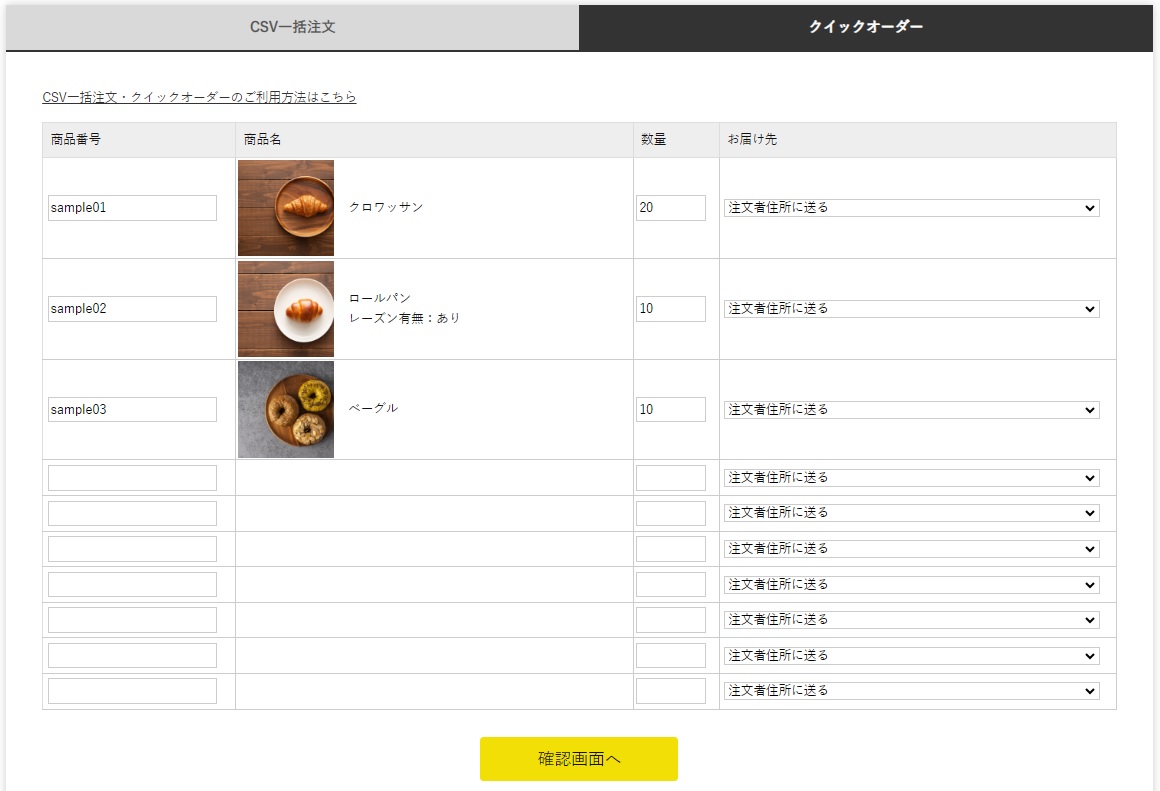Click the first empty quantity field
This screenshot has width=1160, height=791.
coord(670,478)
